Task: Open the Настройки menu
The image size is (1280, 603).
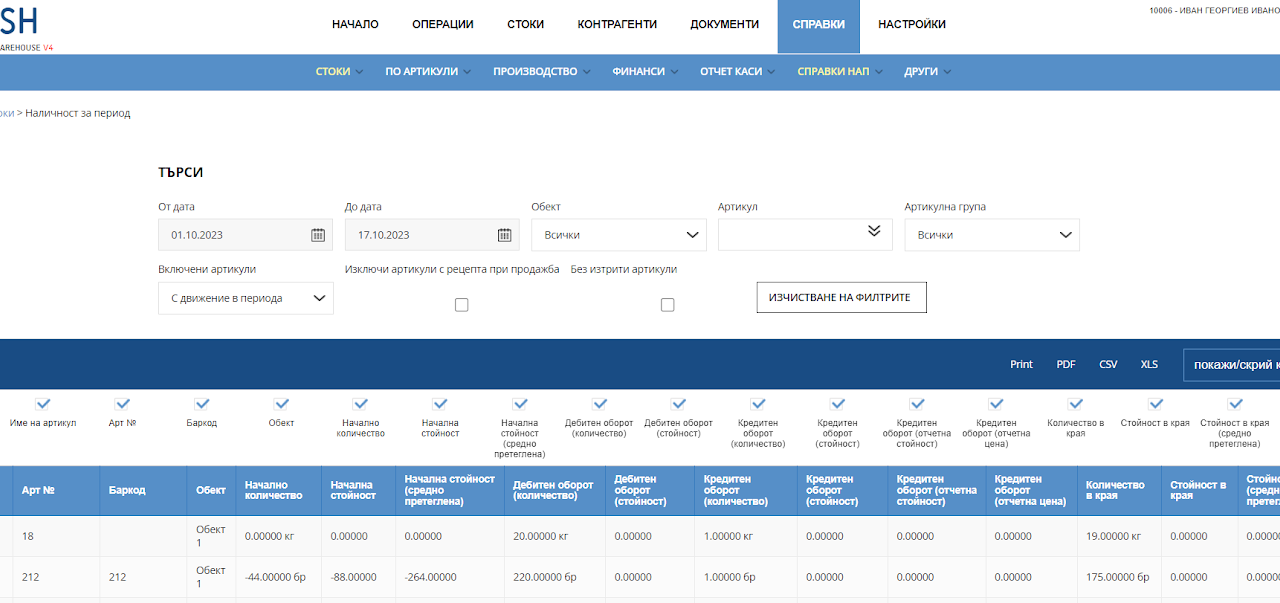Action: click(912, 24)
